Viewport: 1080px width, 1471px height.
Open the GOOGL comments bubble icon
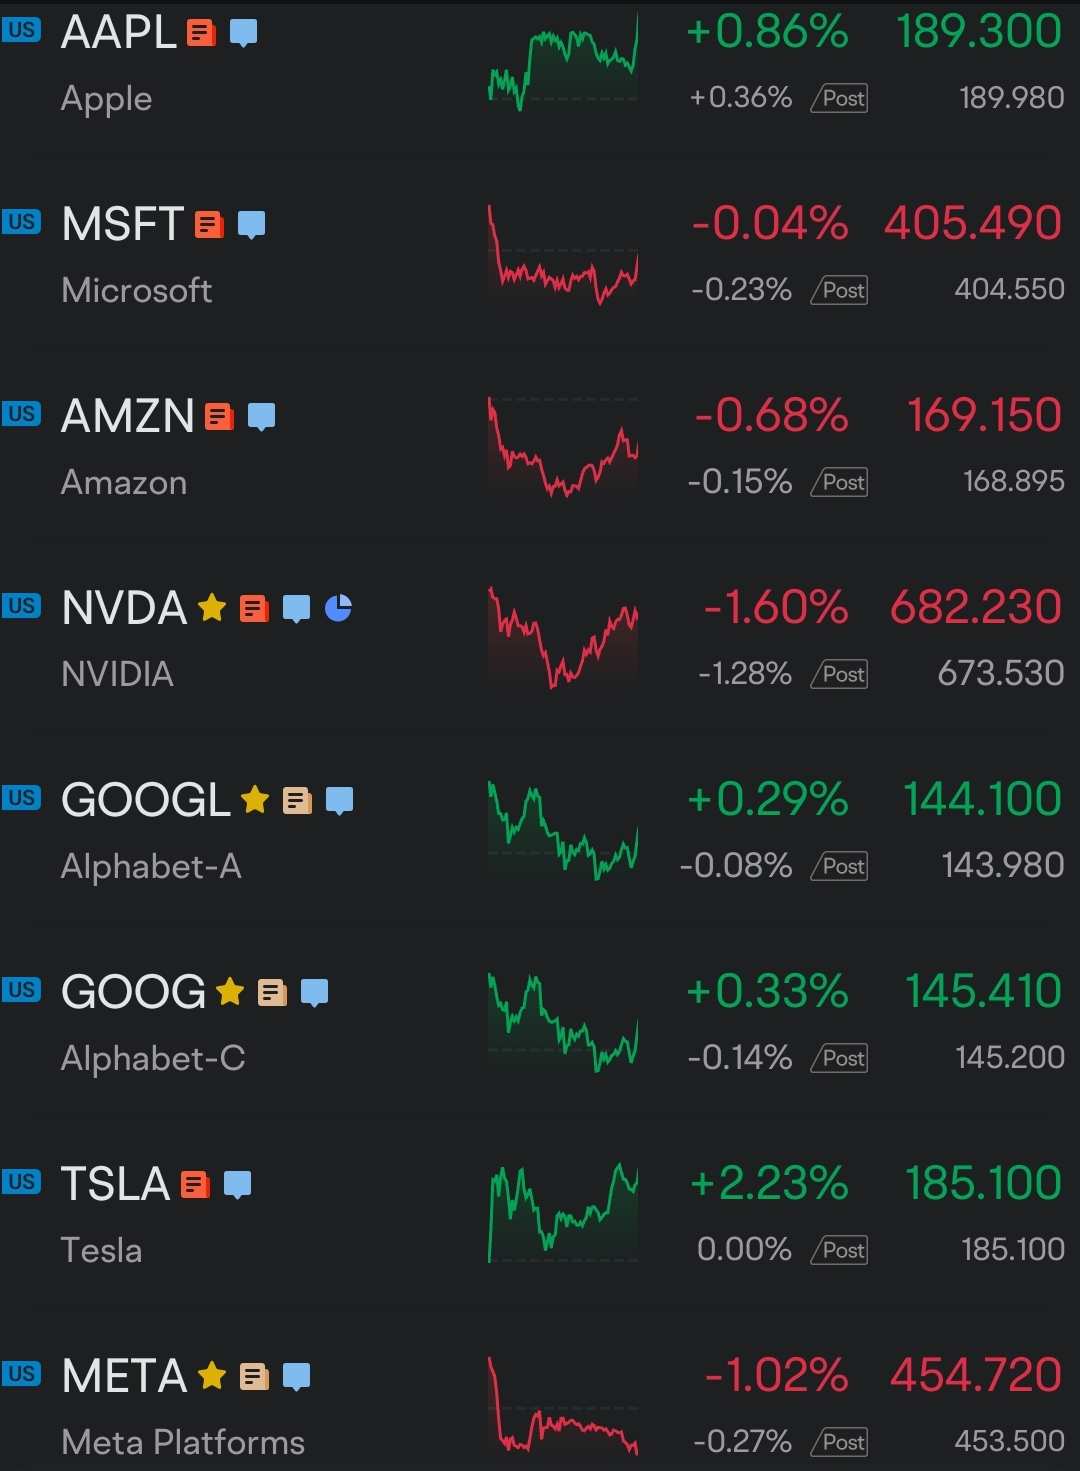click(x=340, y=800)
